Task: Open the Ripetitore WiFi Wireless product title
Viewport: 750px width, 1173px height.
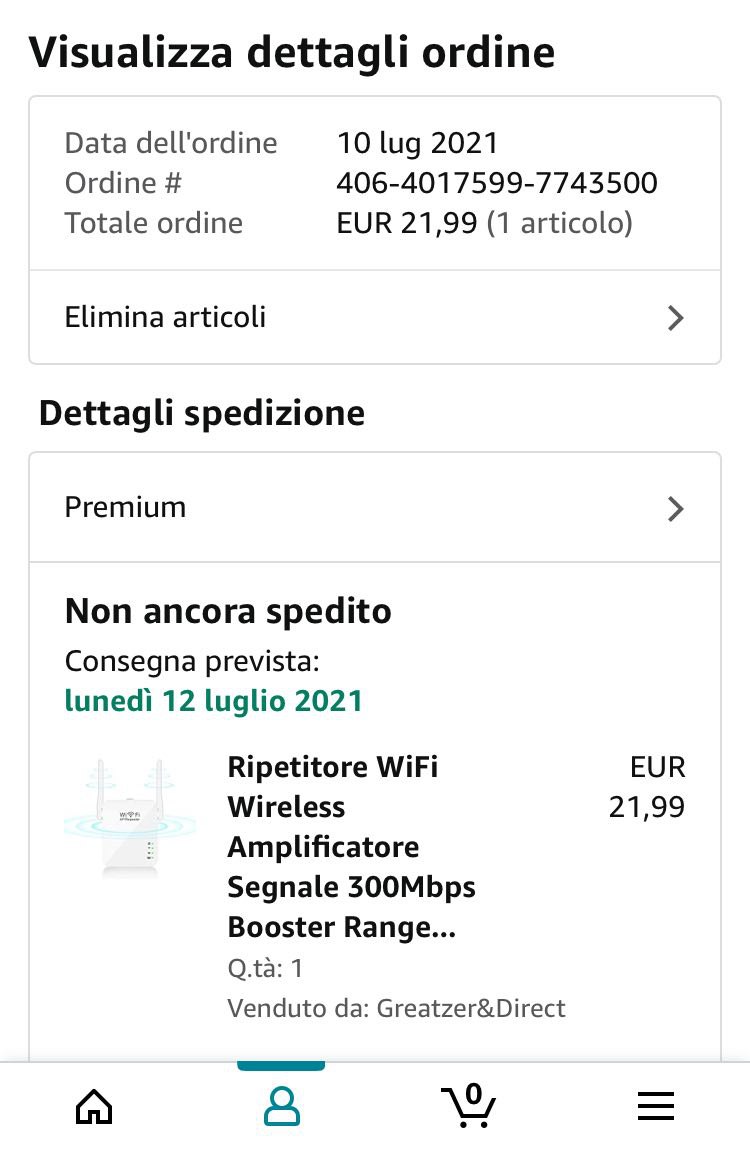Action: click(350, 846)
